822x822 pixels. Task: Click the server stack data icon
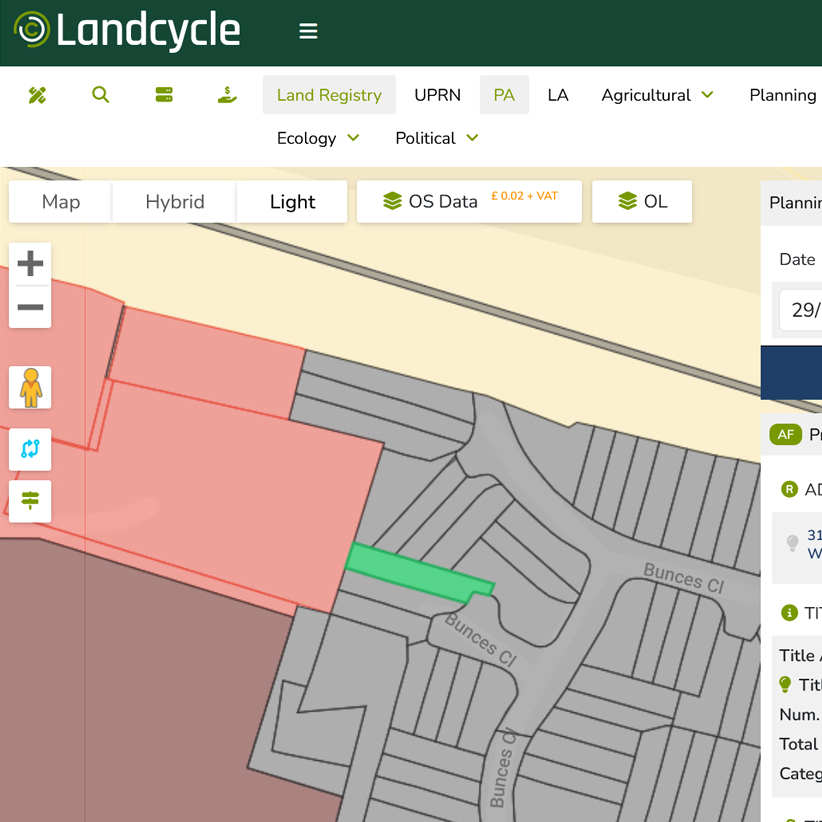164,95
